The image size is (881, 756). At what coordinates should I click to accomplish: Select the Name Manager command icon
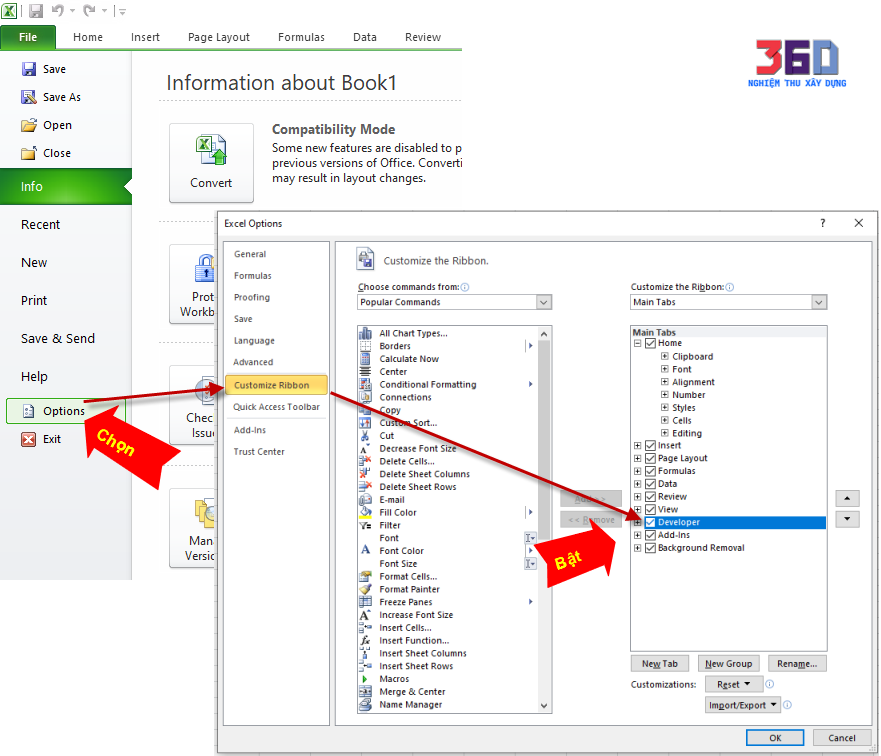(365, 704)
